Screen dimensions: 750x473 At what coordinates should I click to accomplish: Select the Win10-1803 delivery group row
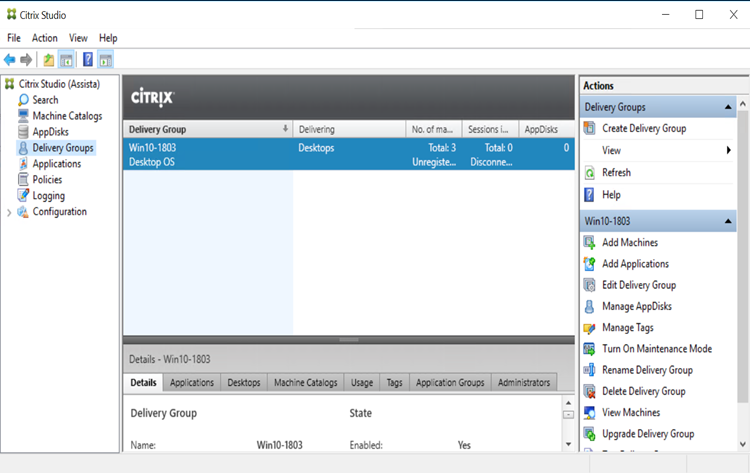click(349, 154)
